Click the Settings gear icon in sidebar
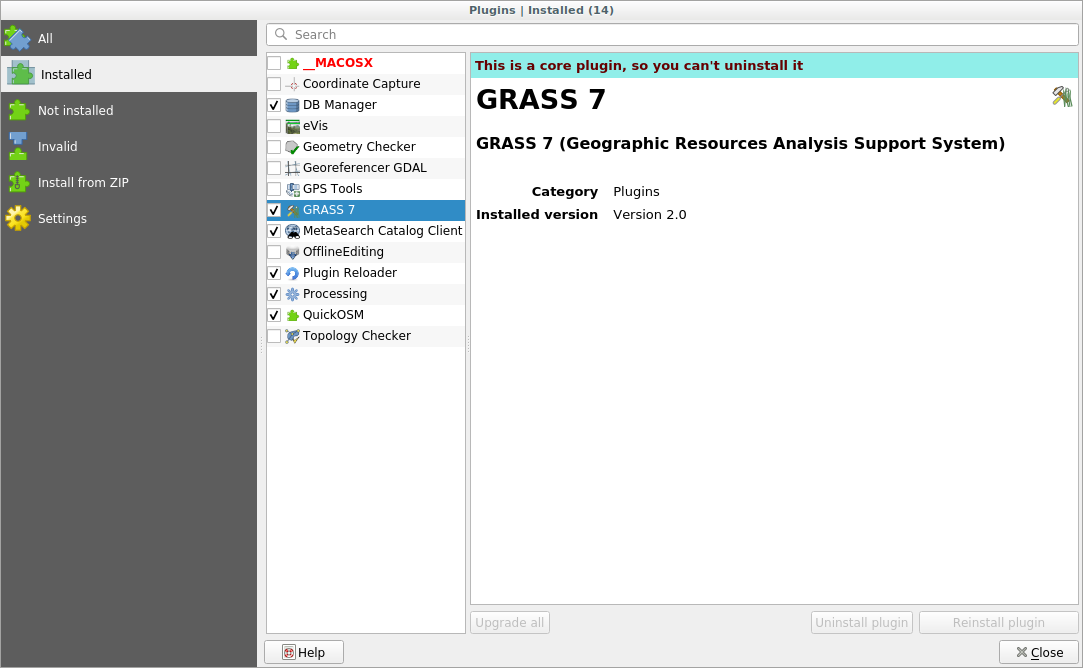The height and width of the screenshot is (668, 1083). pos(20,217)
